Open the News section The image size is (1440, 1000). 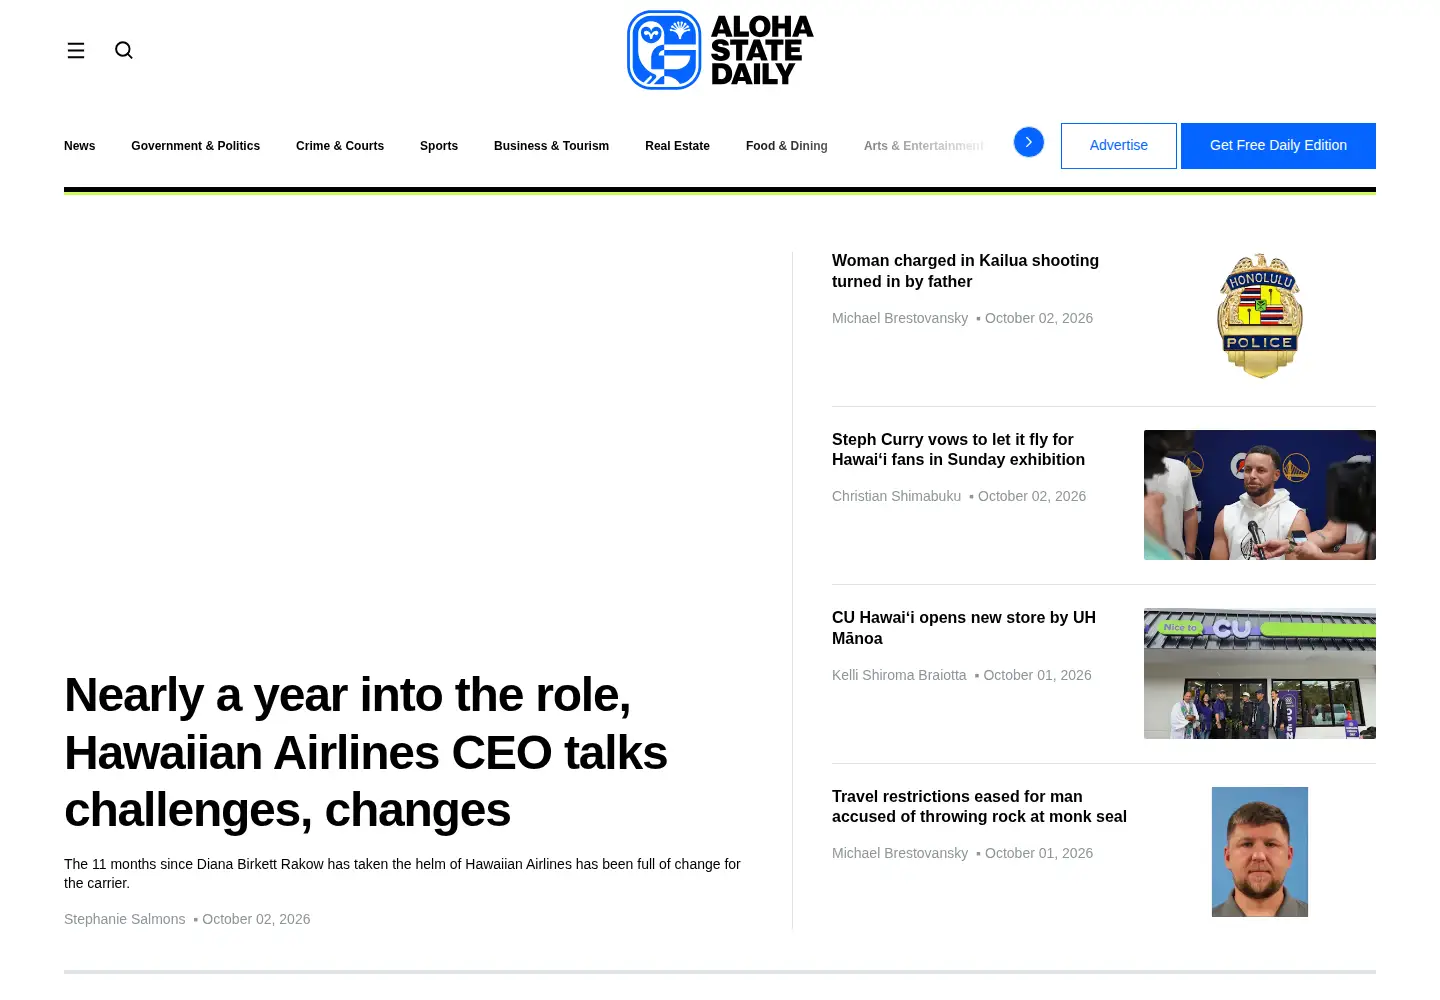coord(80,146)
